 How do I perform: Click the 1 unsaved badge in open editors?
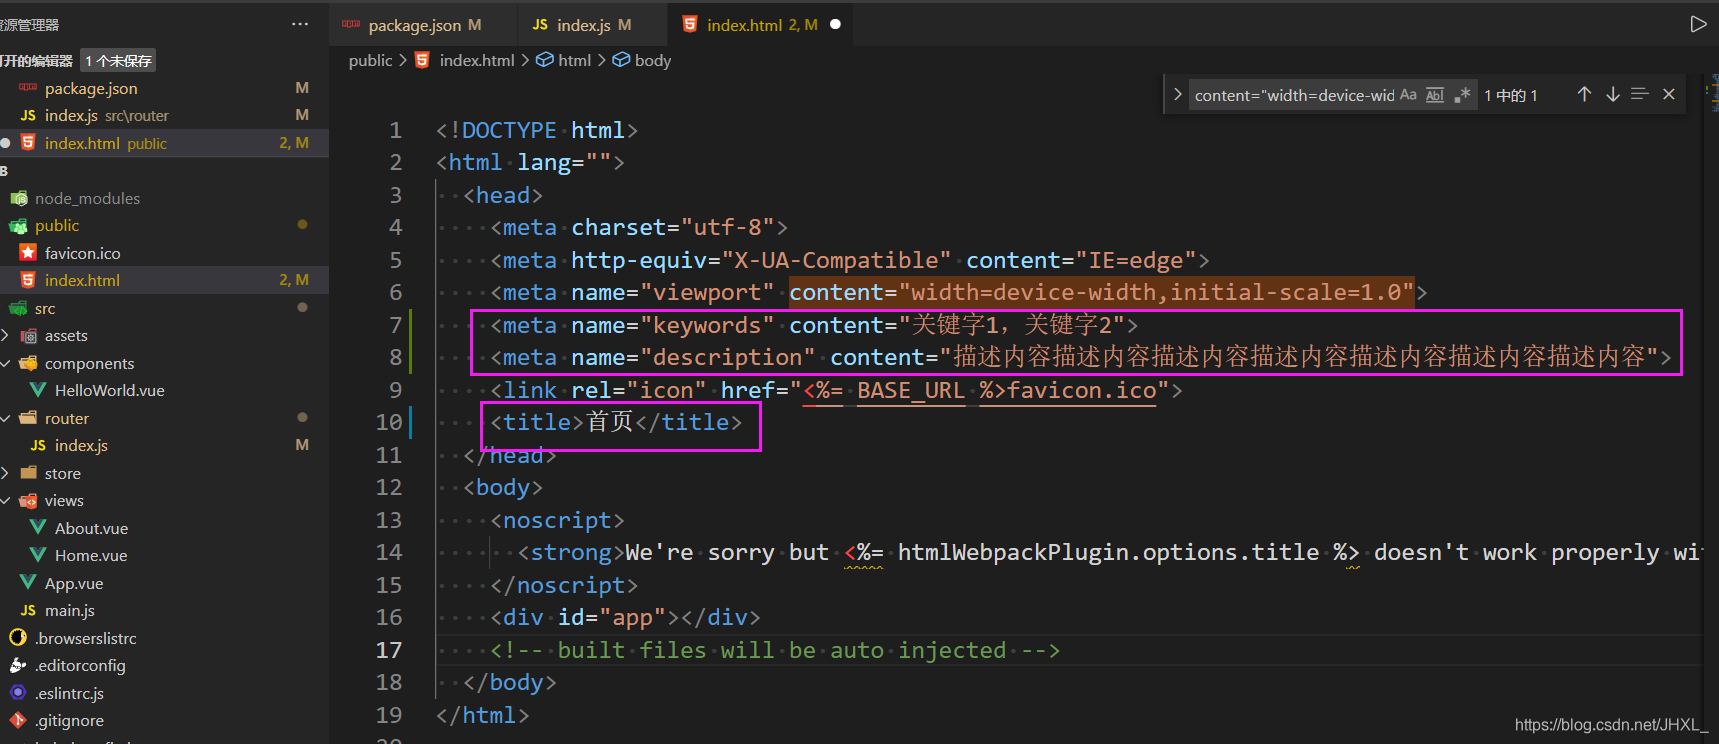[118, 61]
